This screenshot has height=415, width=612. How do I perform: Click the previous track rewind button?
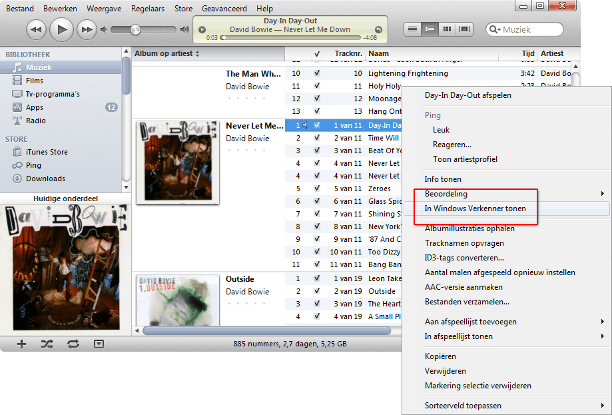36,30
